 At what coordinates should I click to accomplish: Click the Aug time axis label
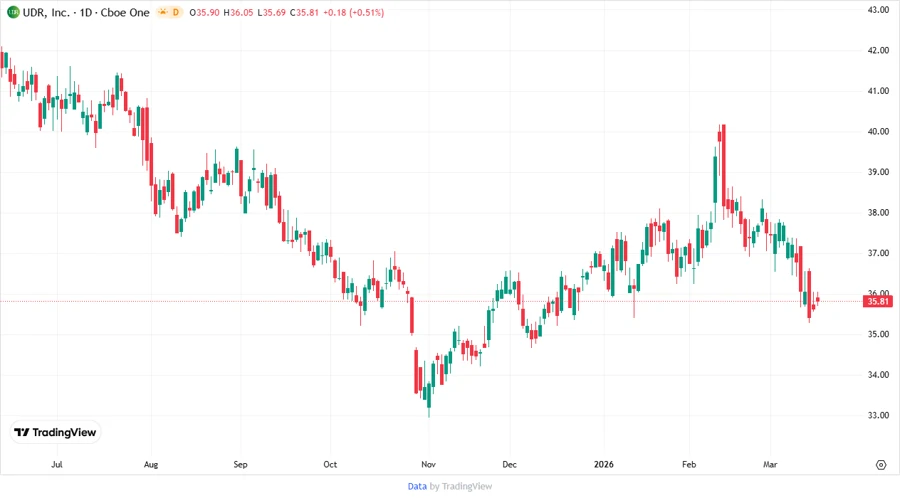[x=150, y=464]
